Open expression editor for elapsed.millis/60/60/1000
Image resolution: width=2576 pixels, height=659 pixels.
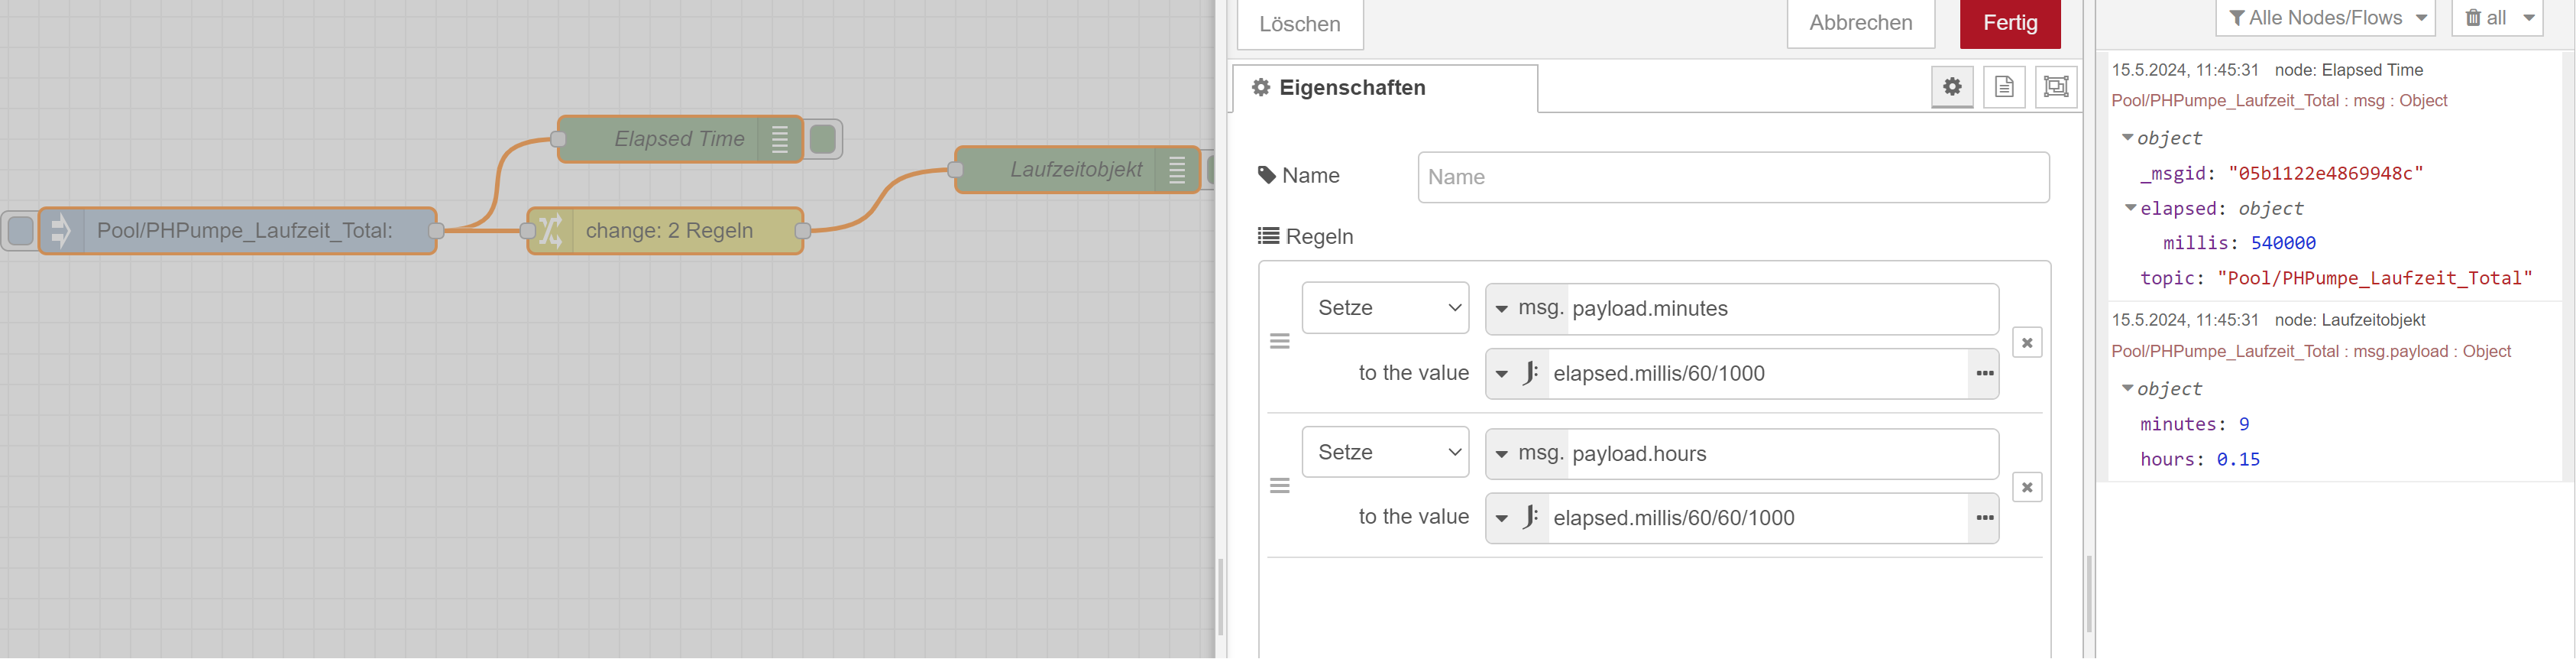[x=1984, y=518]
